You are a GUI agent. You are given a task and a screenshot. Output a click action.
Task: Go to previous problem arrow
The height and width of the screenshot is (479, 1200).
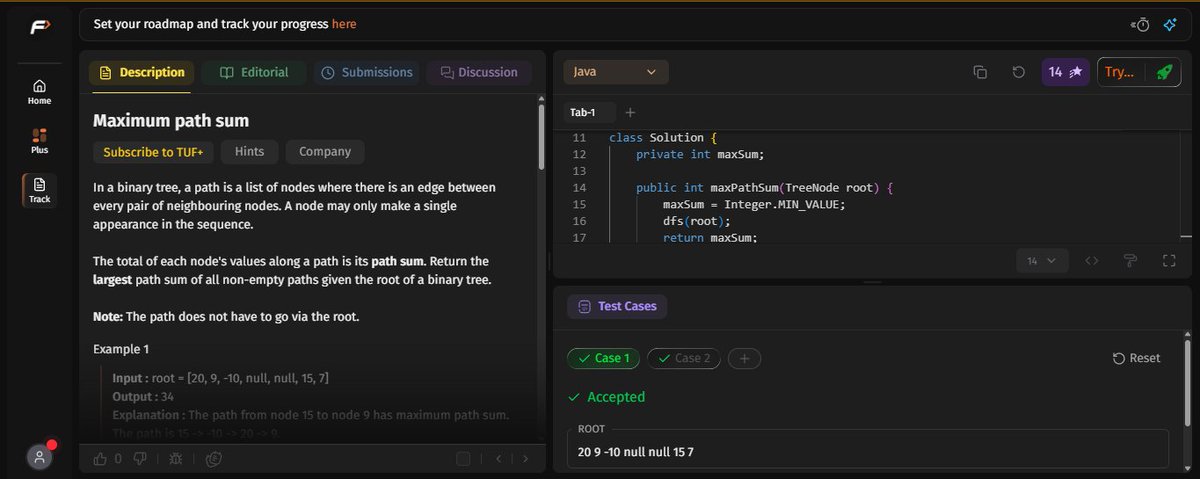click(498, 459)
